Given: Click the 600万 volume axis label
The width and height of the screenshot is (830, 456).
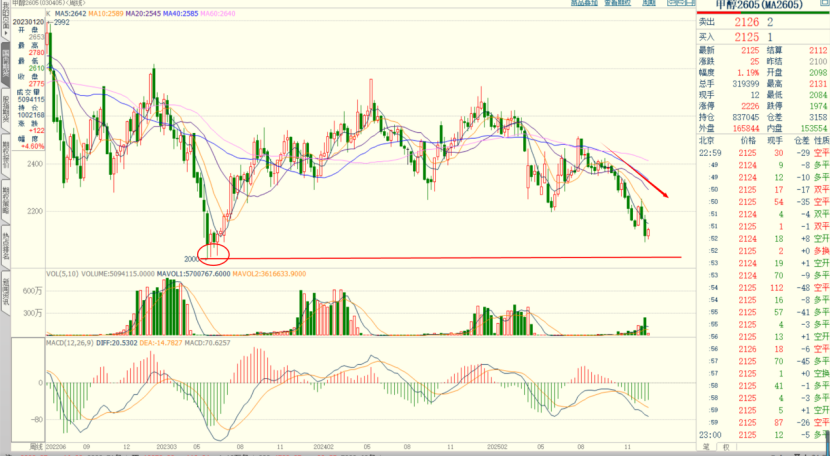Looking at the screenshot, I should [33, 291].
